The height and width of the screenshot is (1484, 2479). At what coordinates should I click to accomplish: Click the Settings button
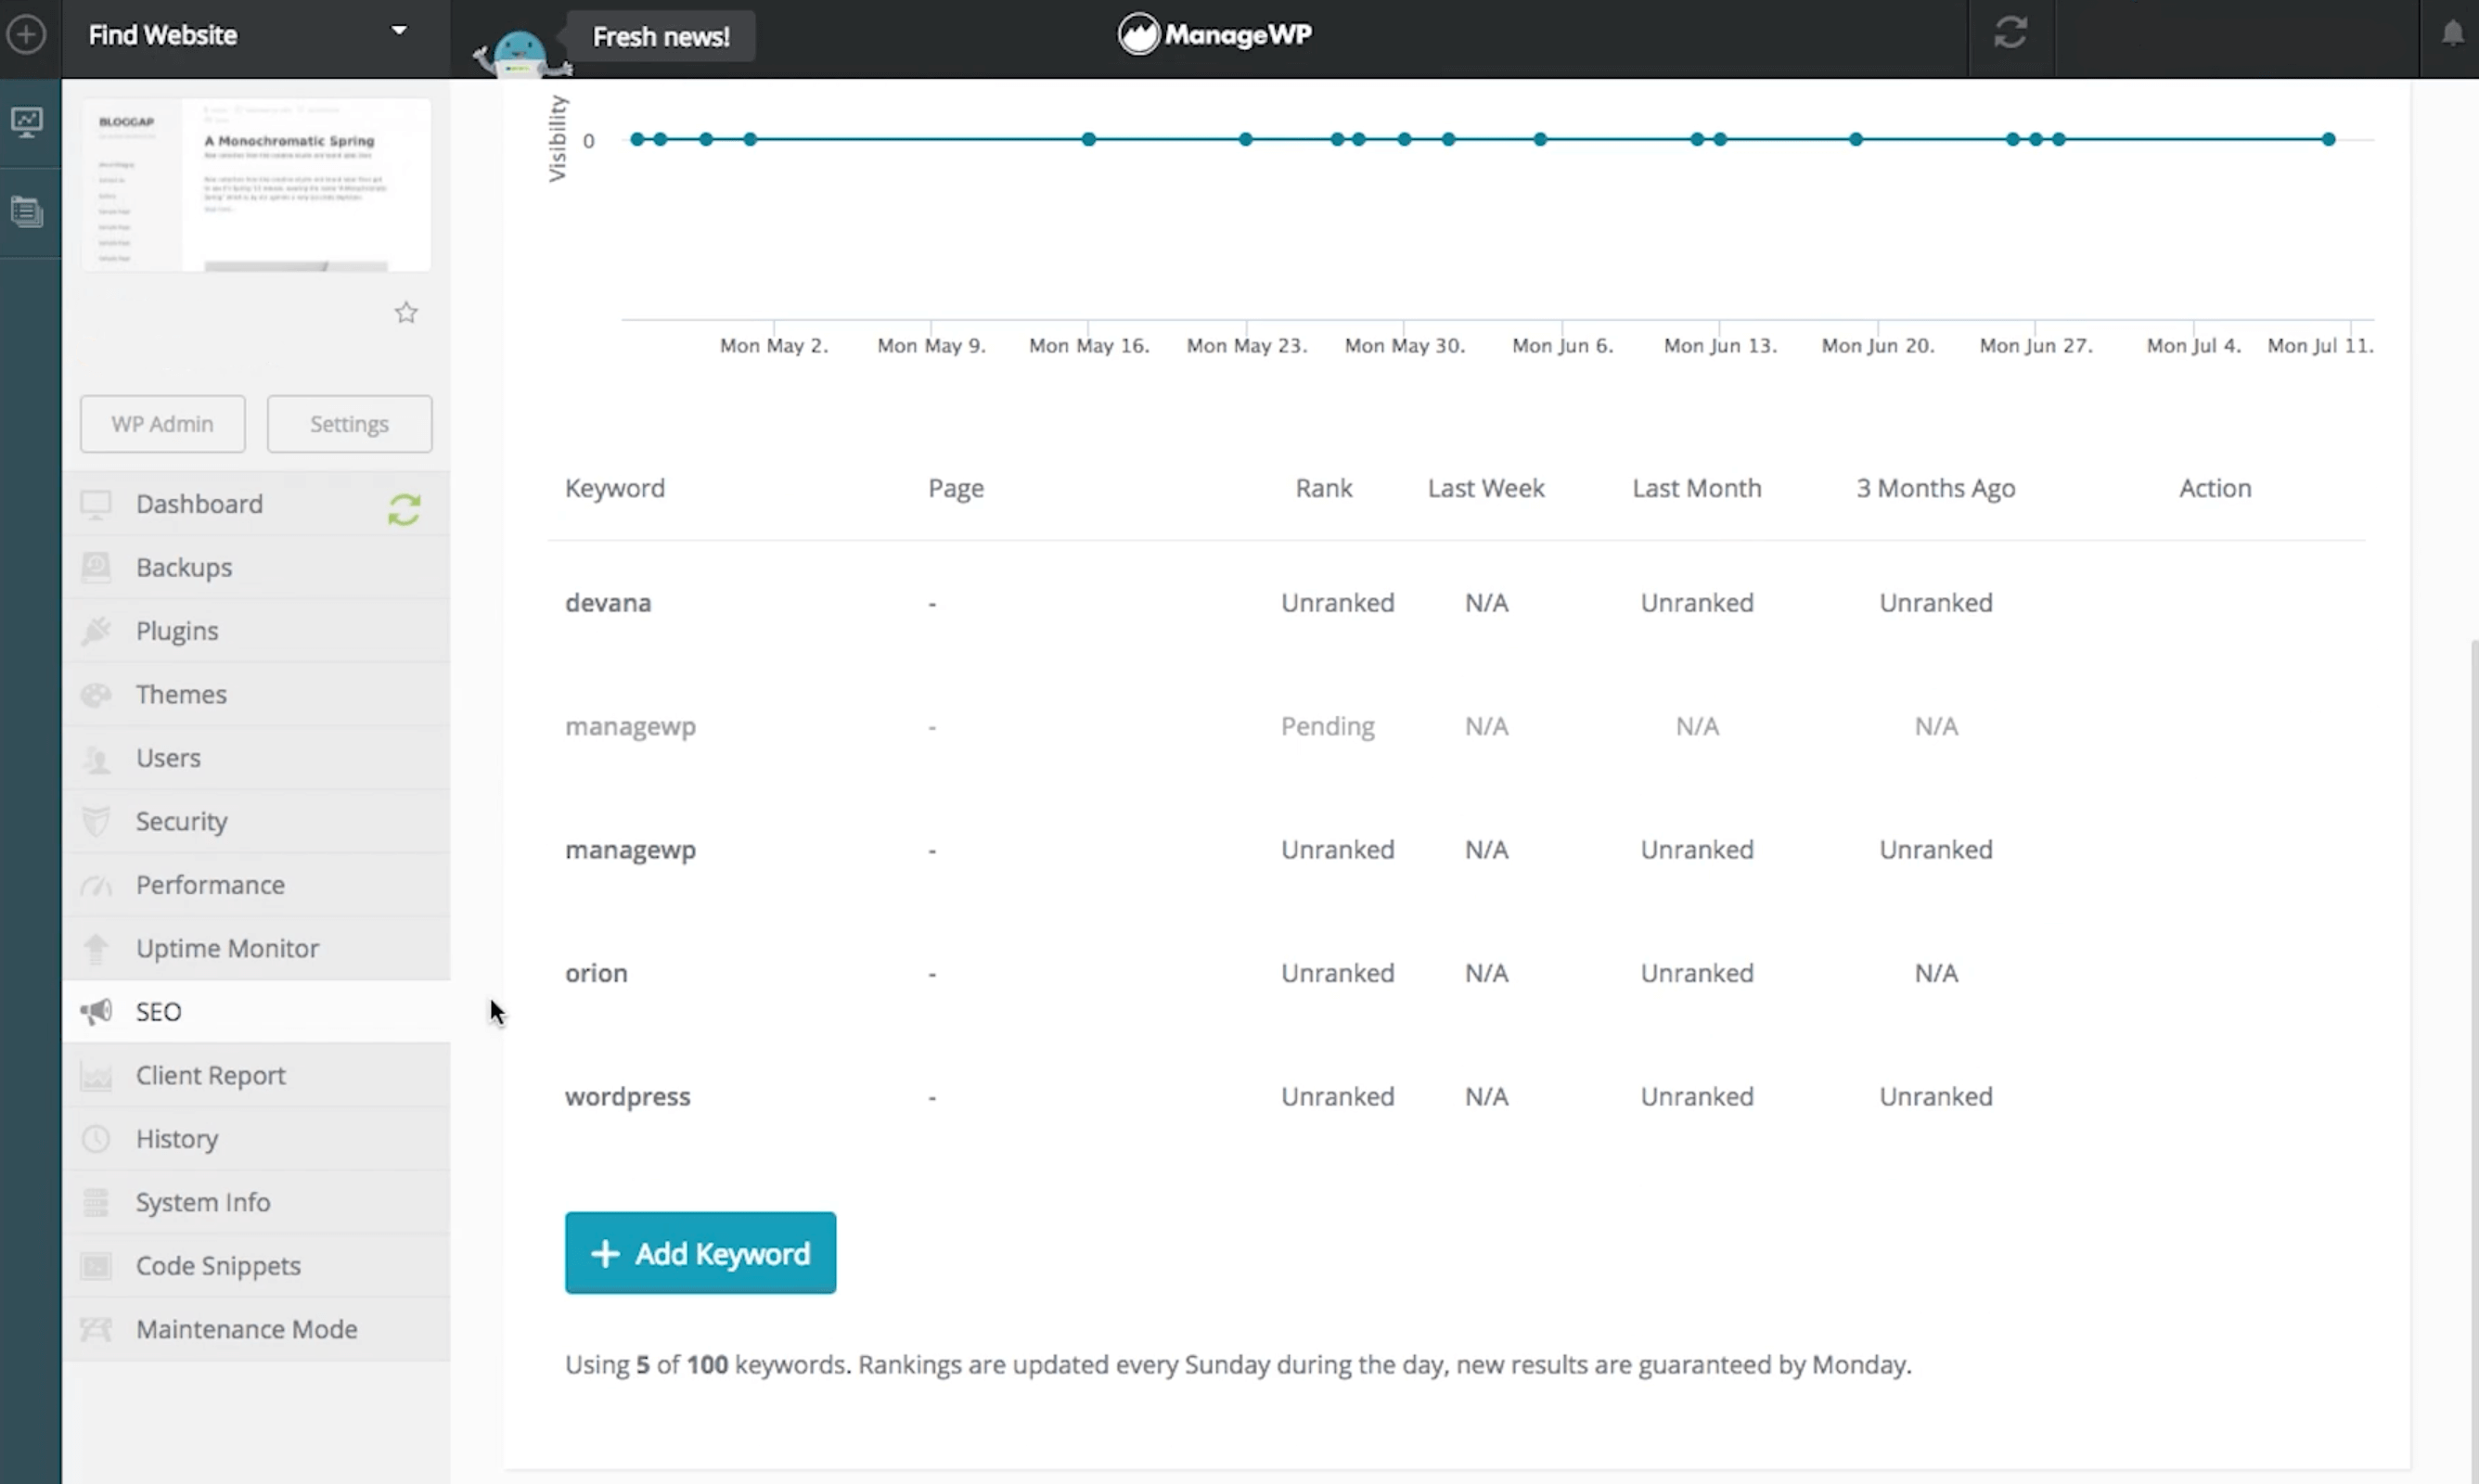click(349, 424)
